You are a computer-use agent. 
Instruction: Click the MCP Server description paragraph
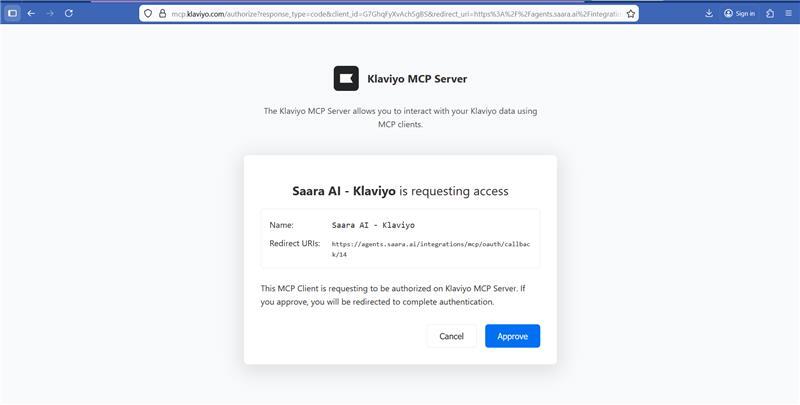(400, 117)
